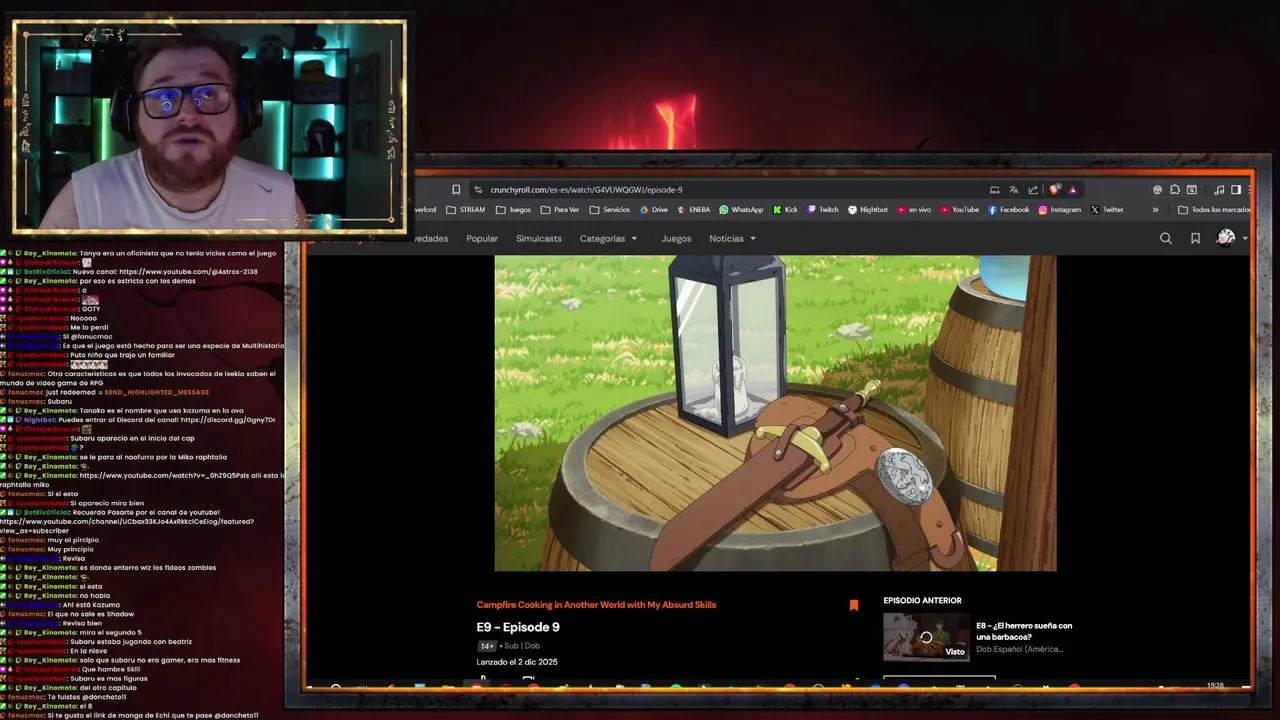Open the Para Ver bookmarks folder
The image size is (1280, 720).
[560, 210]
